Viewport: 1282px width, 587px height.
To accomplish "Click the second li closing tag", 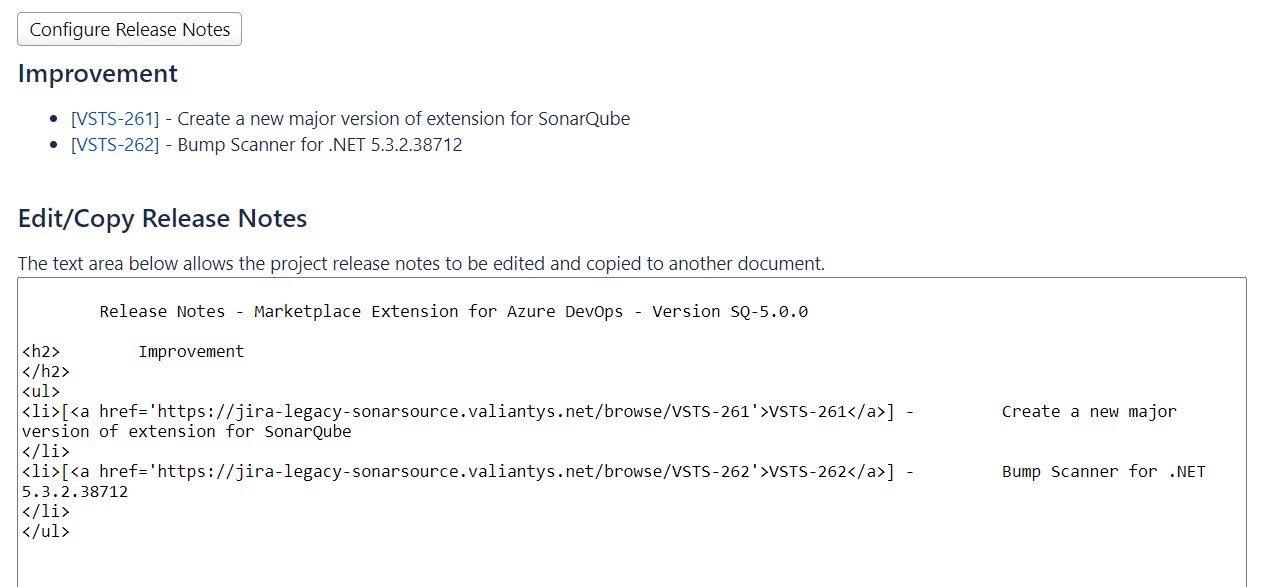I will pyautogui.click(x=45, y=511).
